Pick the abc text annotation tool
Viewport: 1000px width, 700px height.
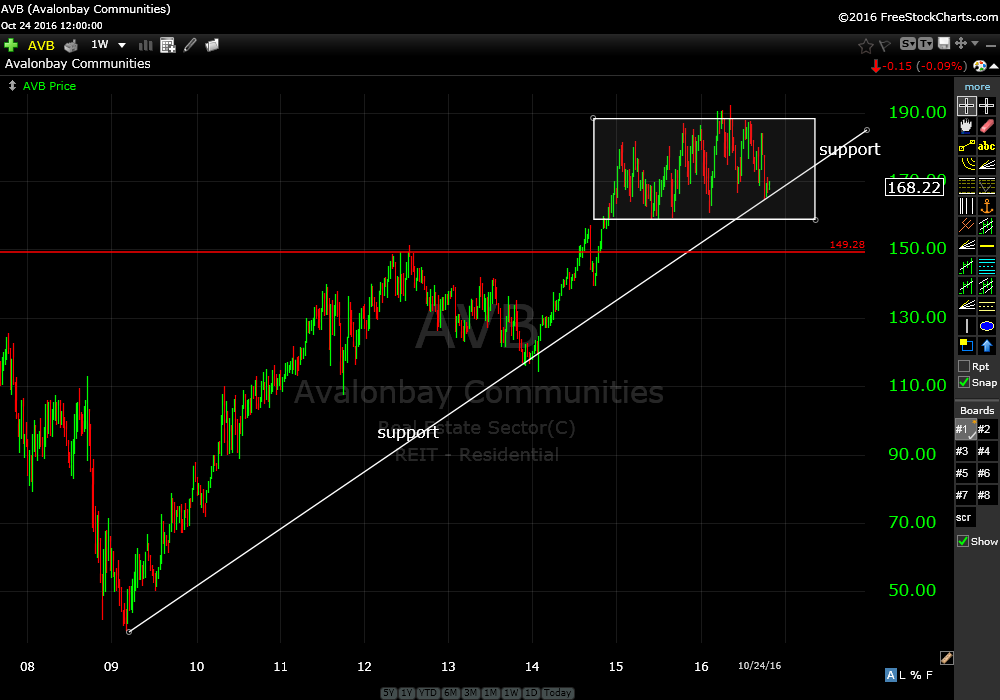[987, 146]
